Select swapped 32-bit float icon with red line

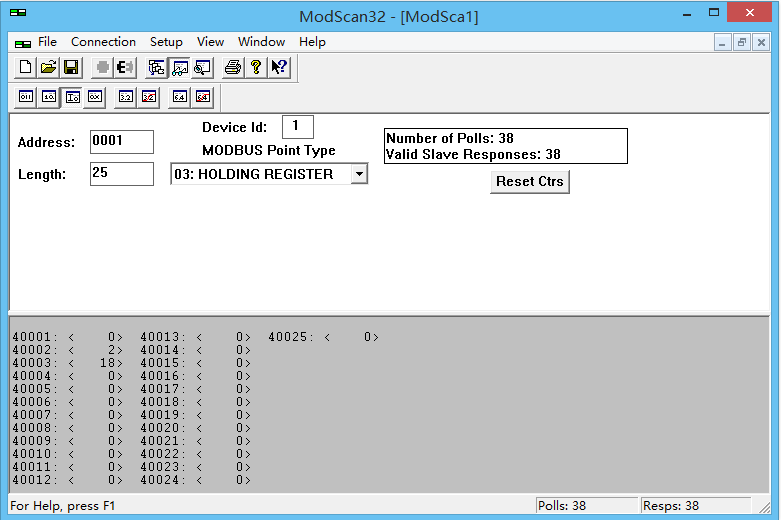(x=149, y=97)
